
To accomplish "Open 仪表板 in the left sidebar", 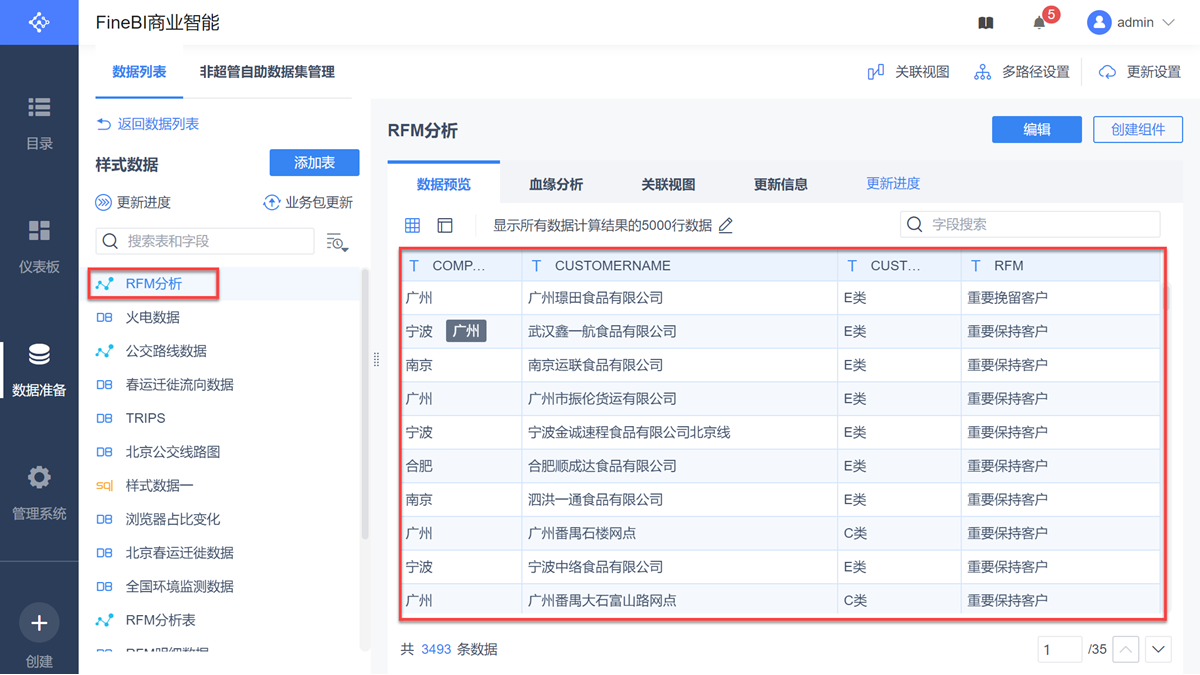I will [x=39, y=247].
